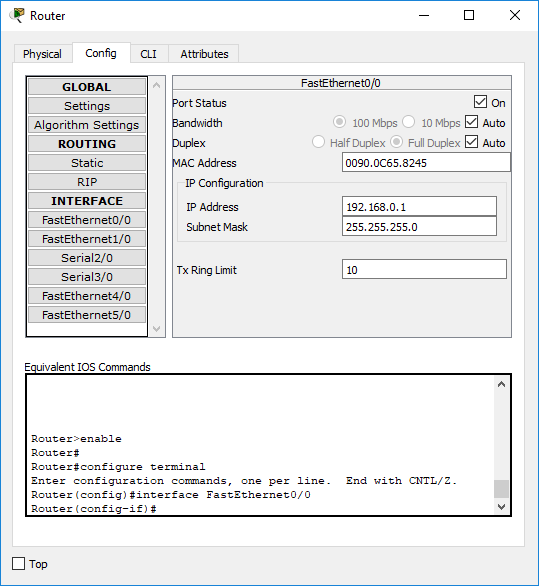The width and height of the screenshot is (539, 586).
Task: Select the FastEthernet1/0 interface
Action: click(x=87, y=239)
